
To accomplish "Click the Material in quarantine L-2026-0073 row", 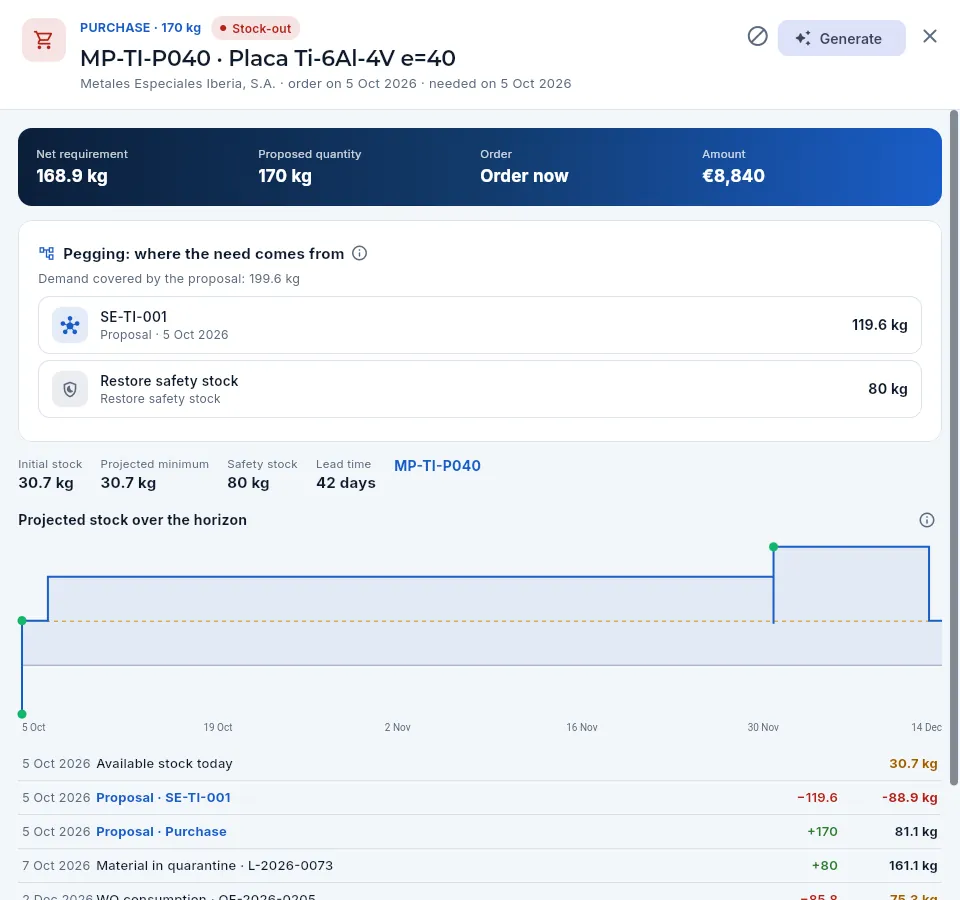I will tap(479, 866).
